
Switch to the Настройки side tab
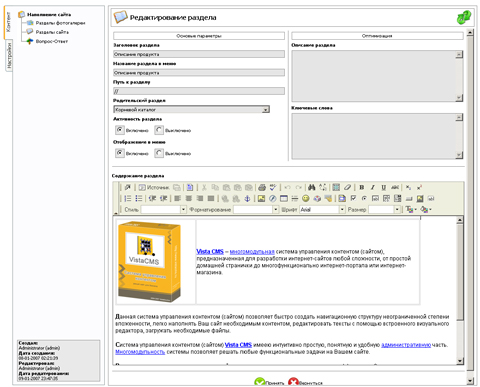9,56
